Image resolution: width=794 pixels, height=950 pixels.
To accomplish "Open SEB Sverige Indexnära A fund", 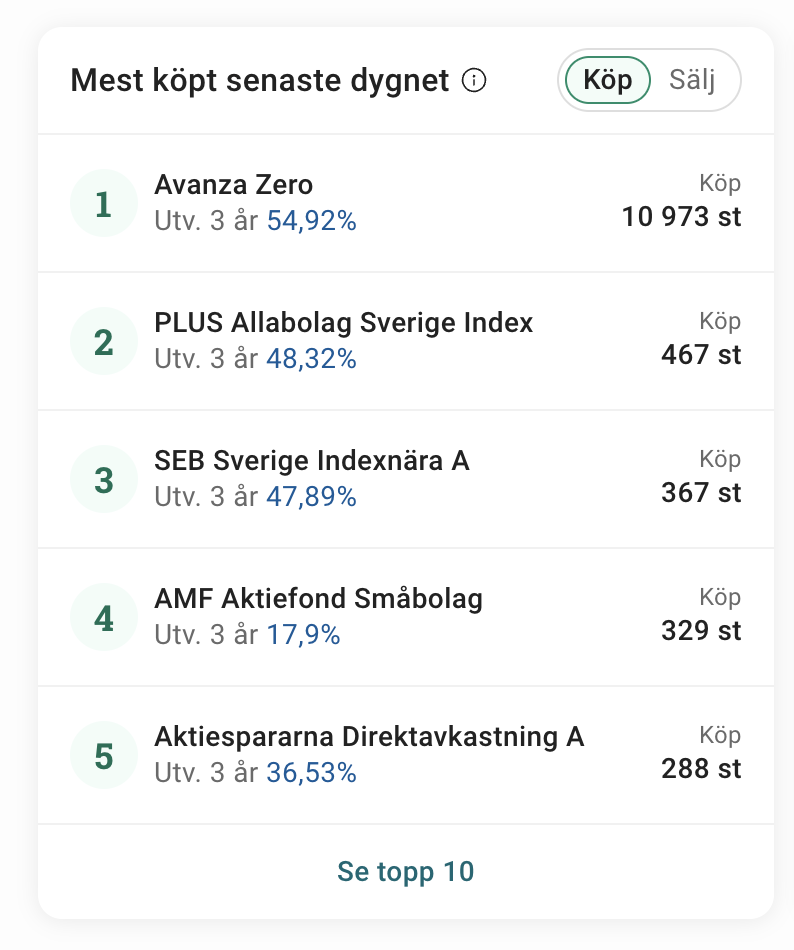I will click(x=311, y=461).
